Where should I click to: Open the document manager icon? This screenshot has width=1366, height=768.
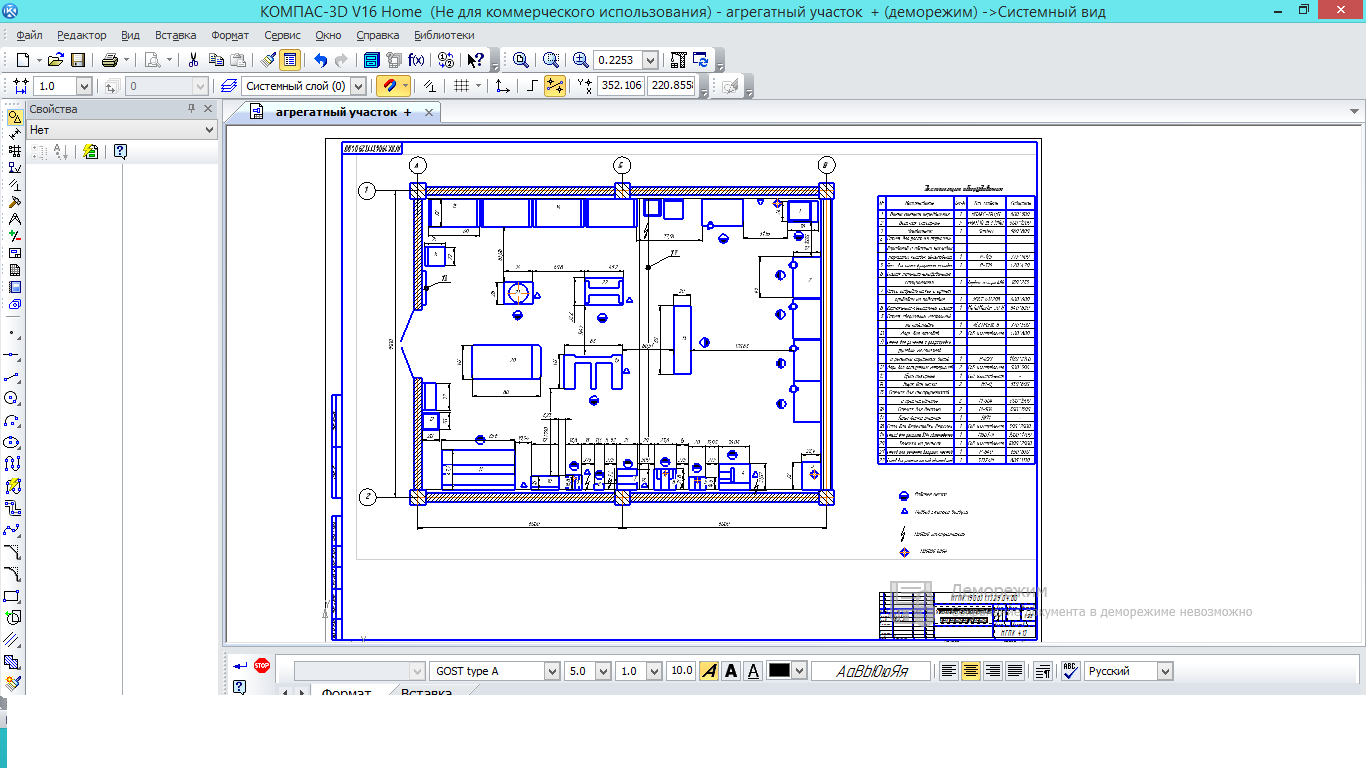(x=372, y=60)
